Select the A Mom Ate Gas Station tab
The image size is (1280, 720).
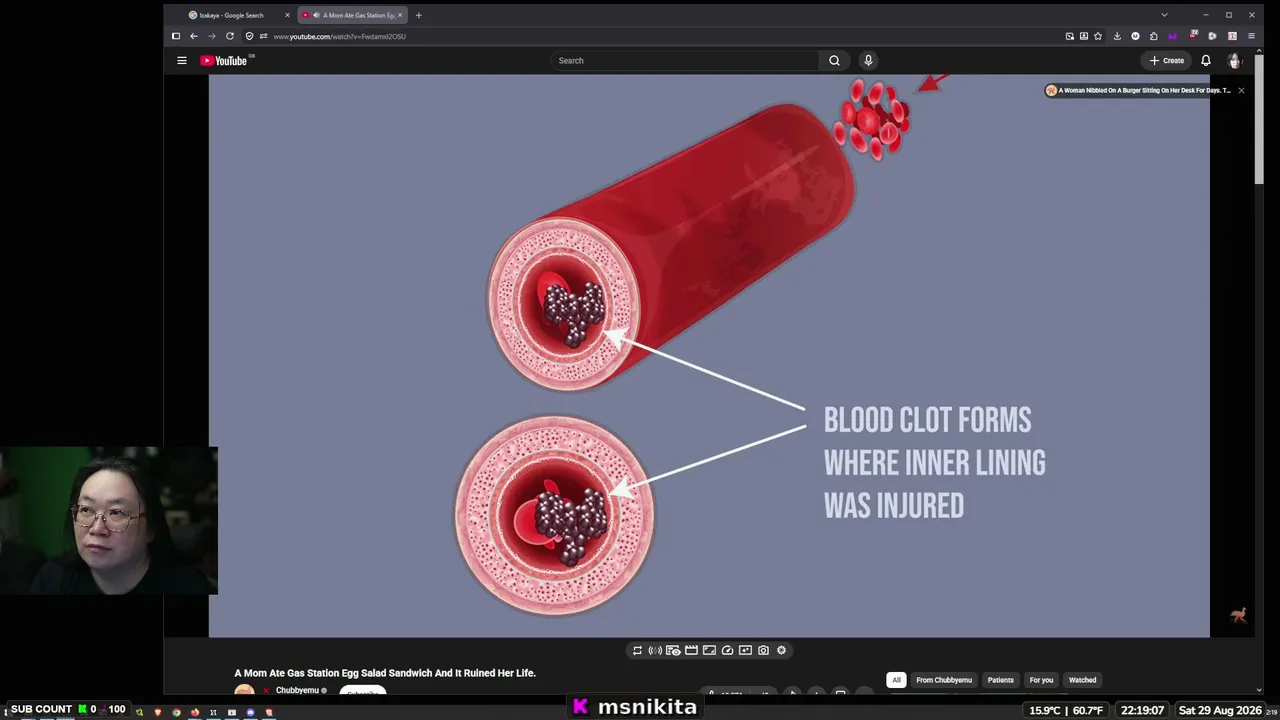(x=352, y=15)
